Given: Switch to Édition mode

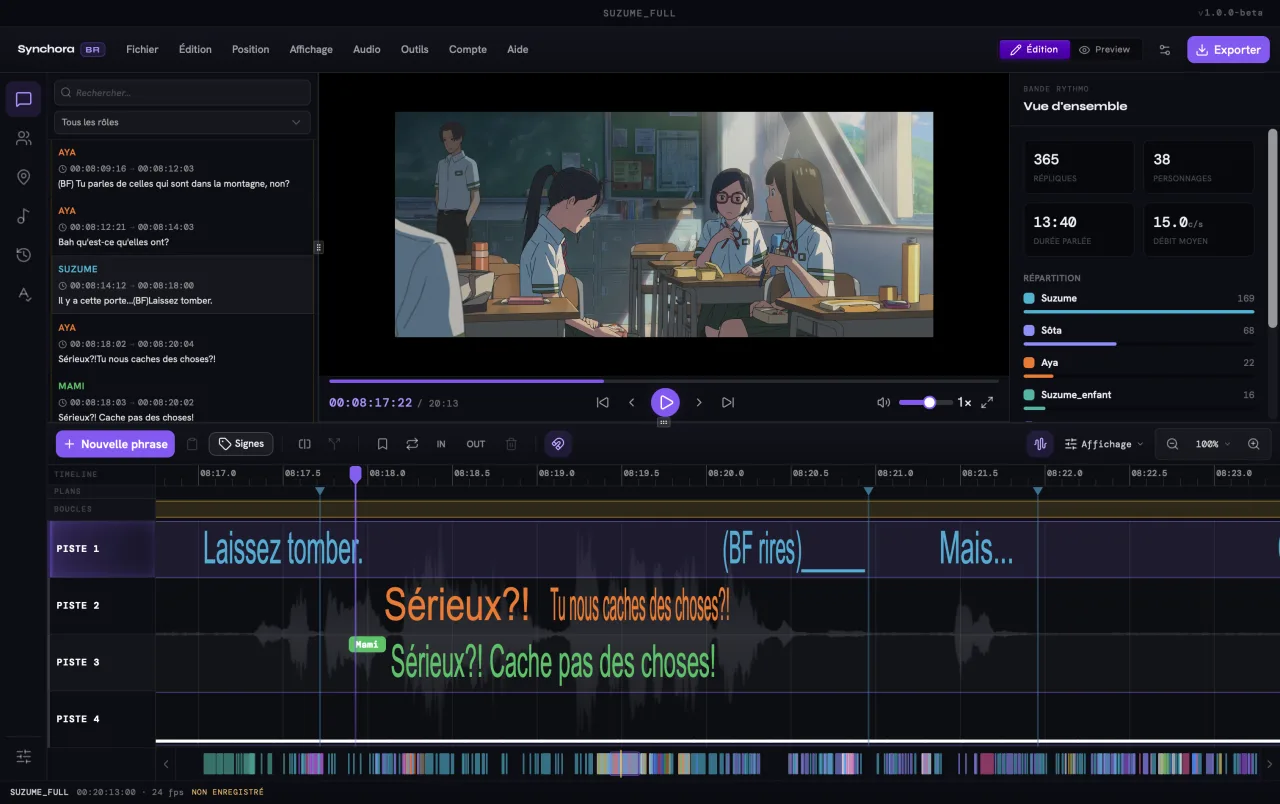Looking at the screenshot, I should (1034, 50).
